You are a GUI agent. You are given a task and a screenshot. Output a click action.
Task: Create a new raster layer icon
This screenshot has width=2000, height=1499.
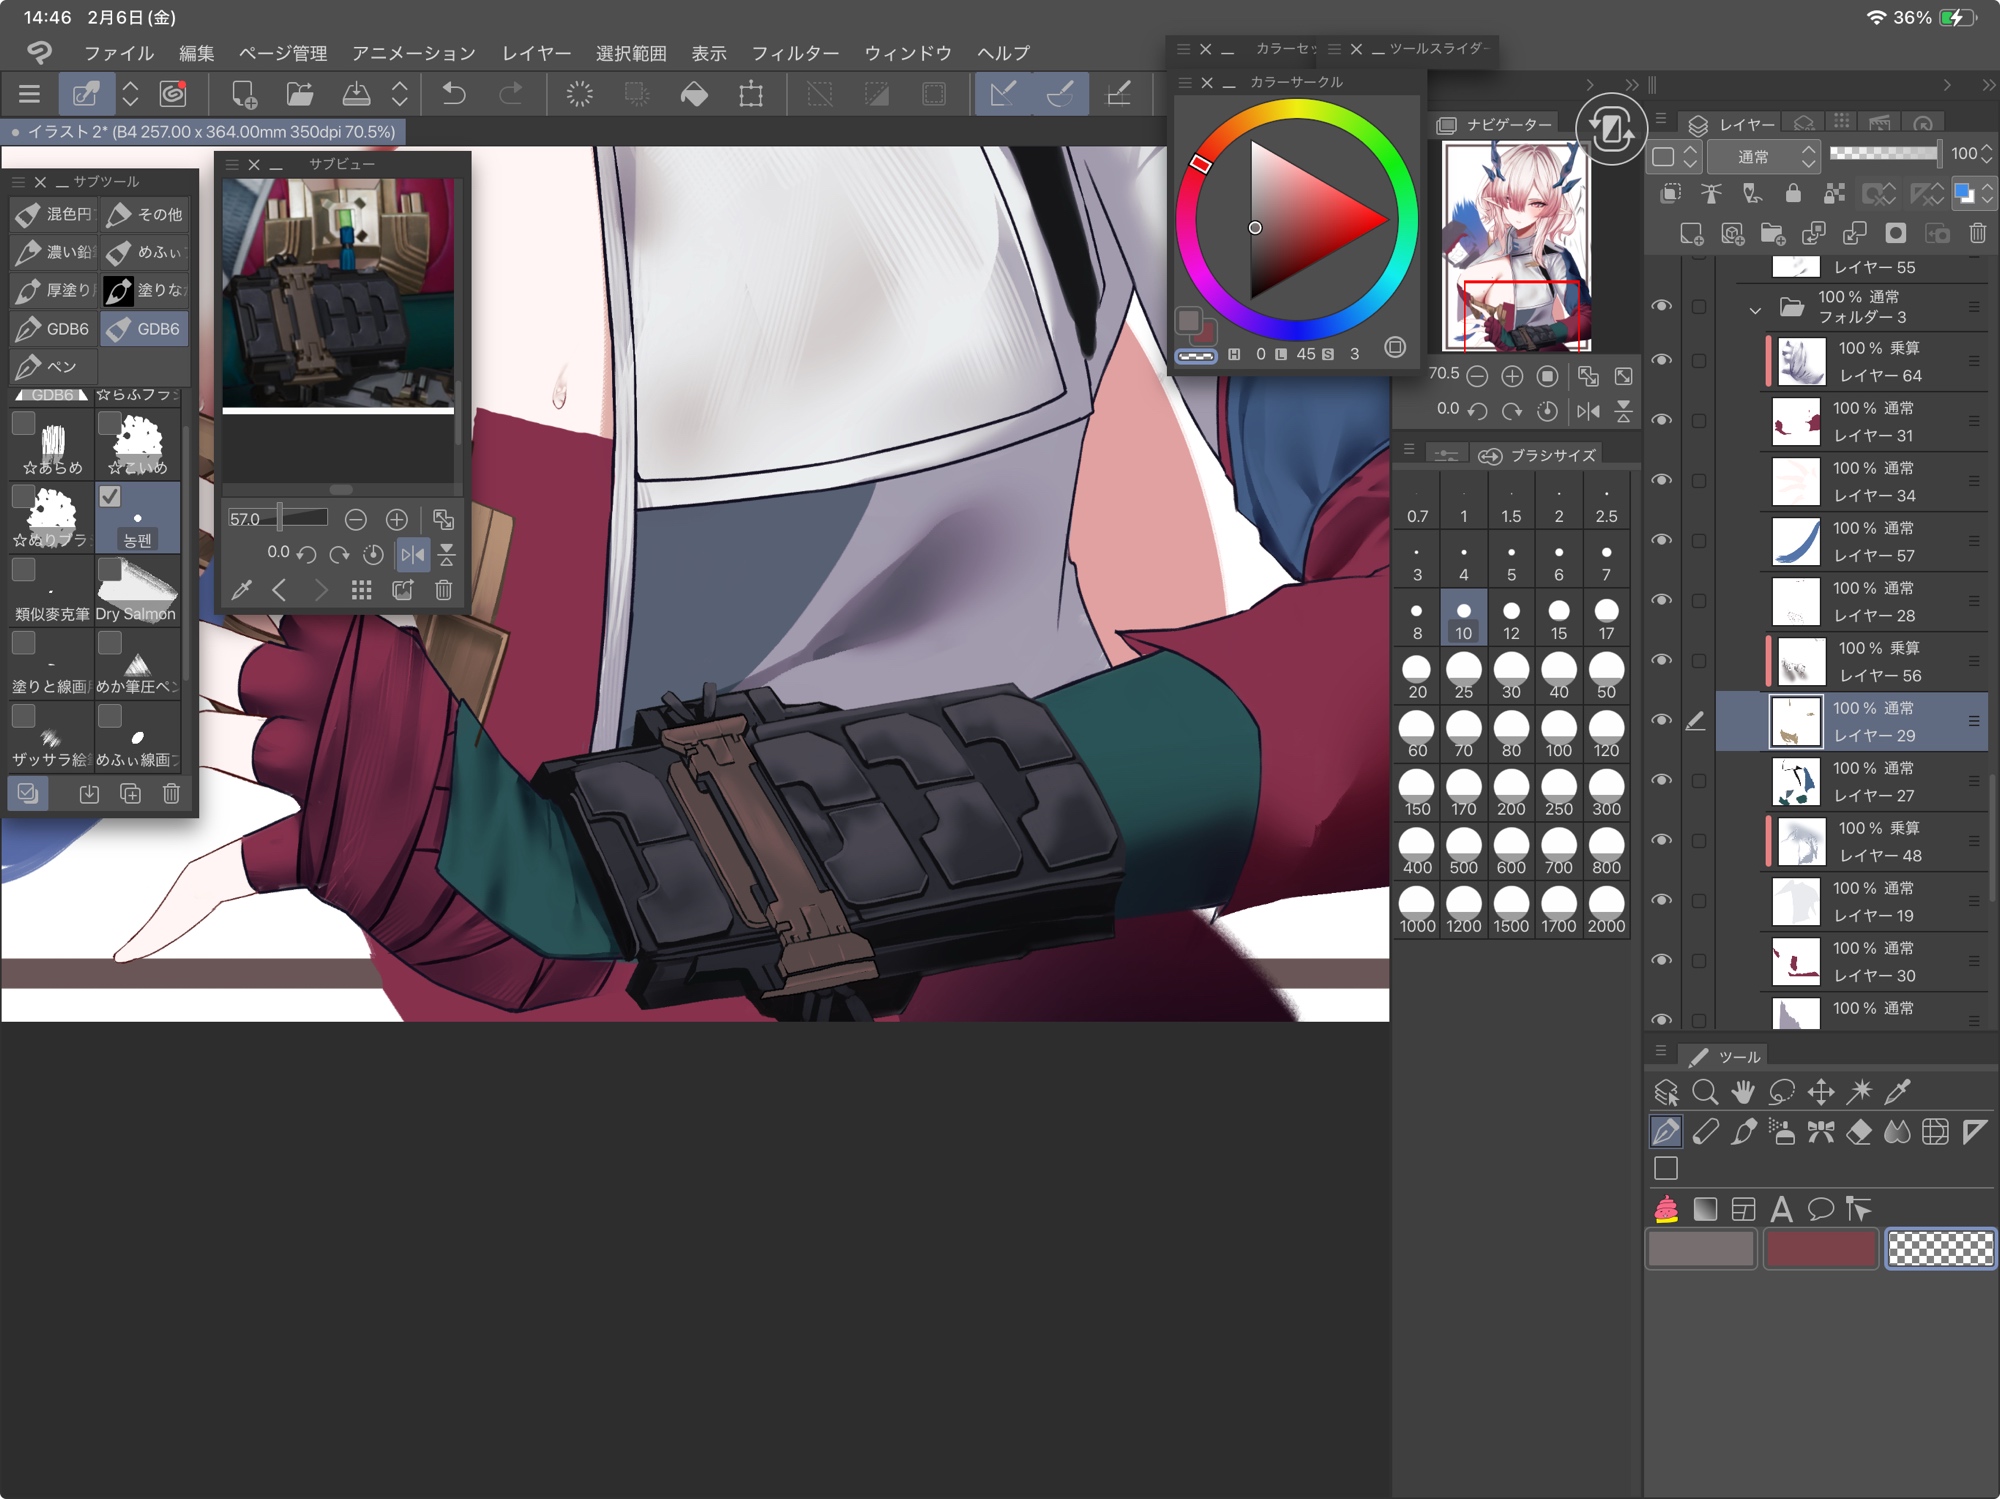click(x=1691, y=233)
